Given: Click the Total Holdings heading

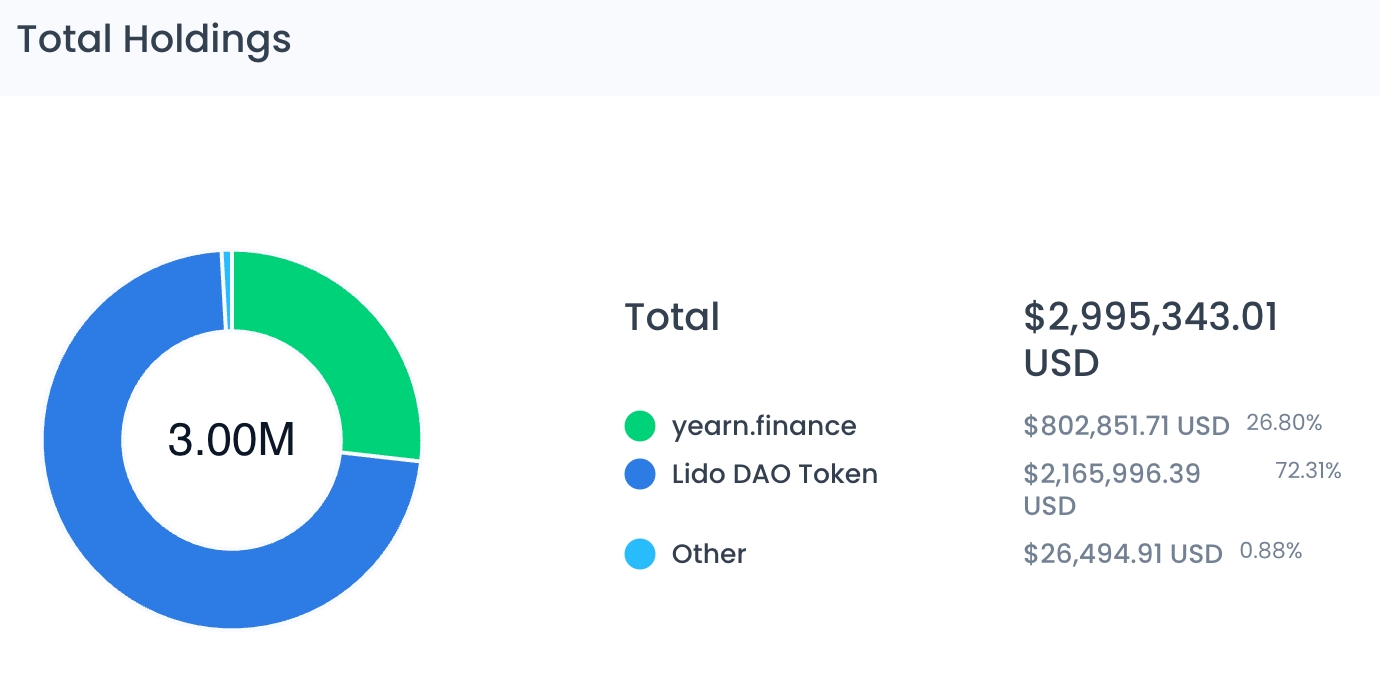Looking at the screenshot, I should pos(154,39).
